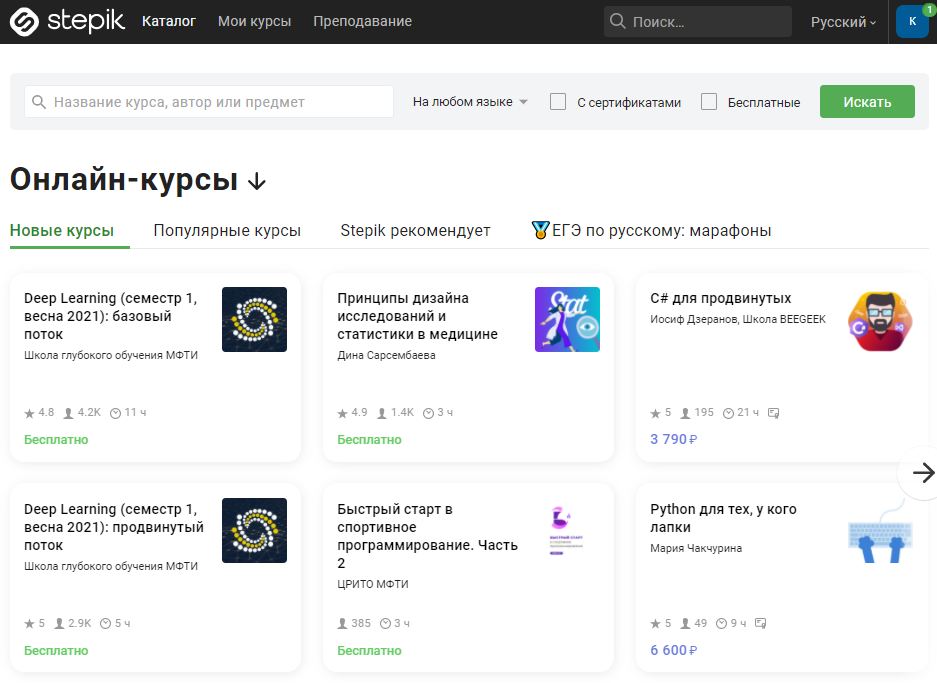Screen dimensions: 937x683
Task: Click author Мария Чакчурина
Action: pos(696,549)
